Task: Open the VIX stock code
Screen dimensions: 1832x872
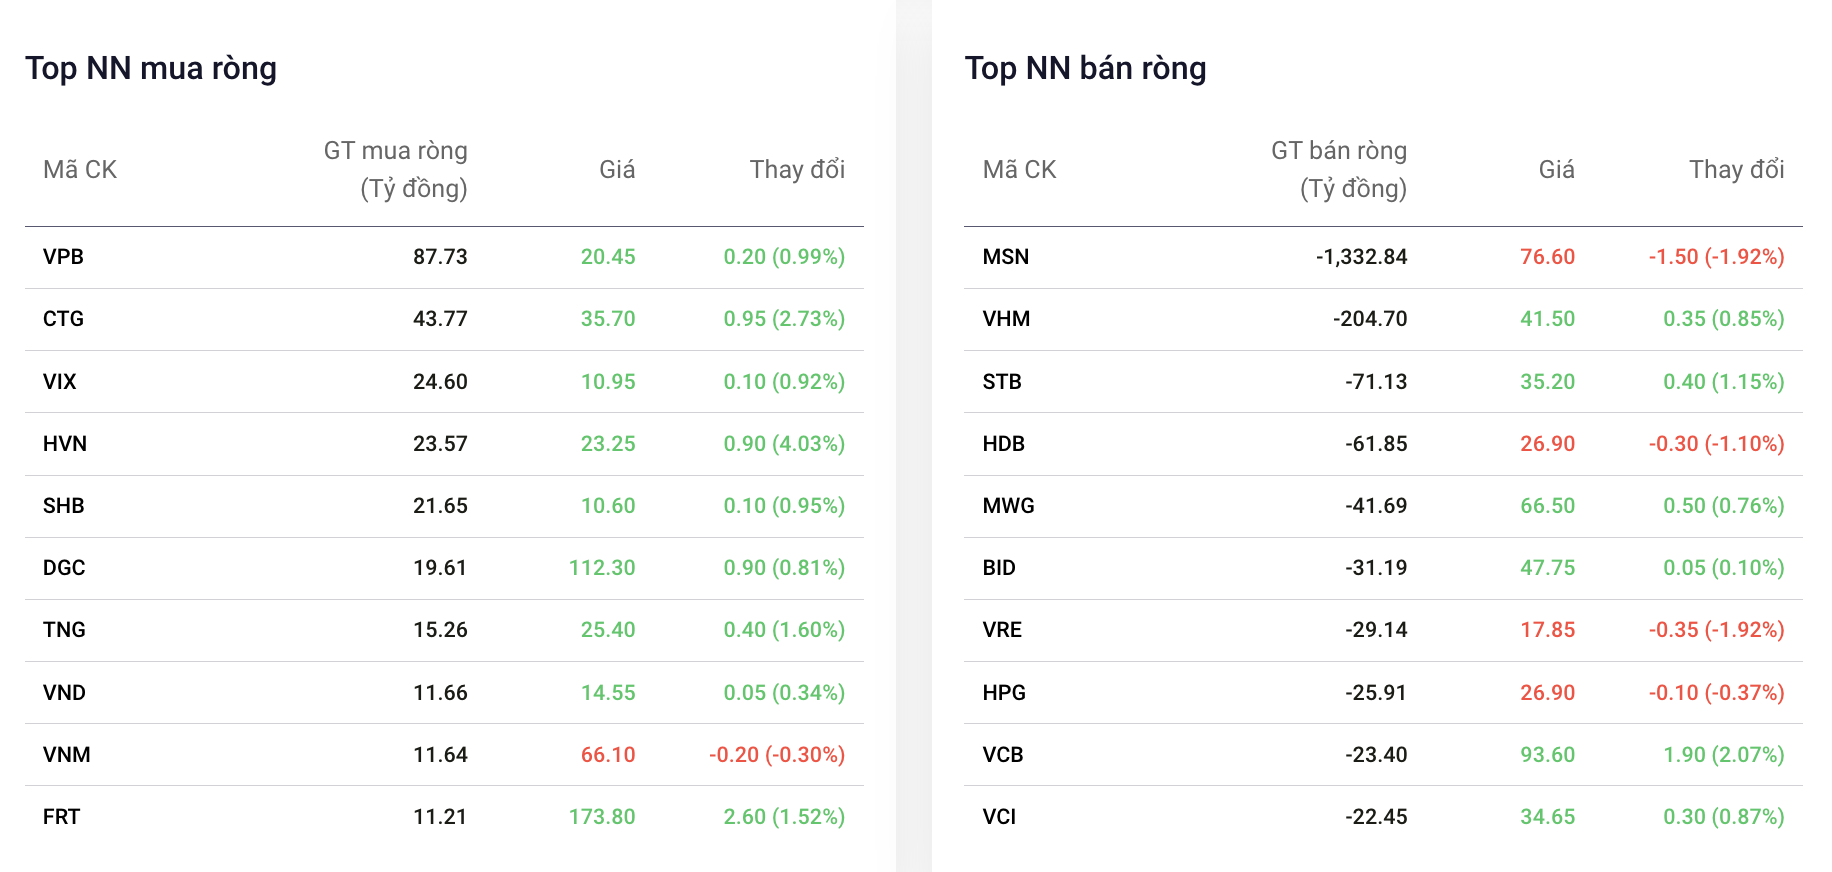Action: coord(60,382)
